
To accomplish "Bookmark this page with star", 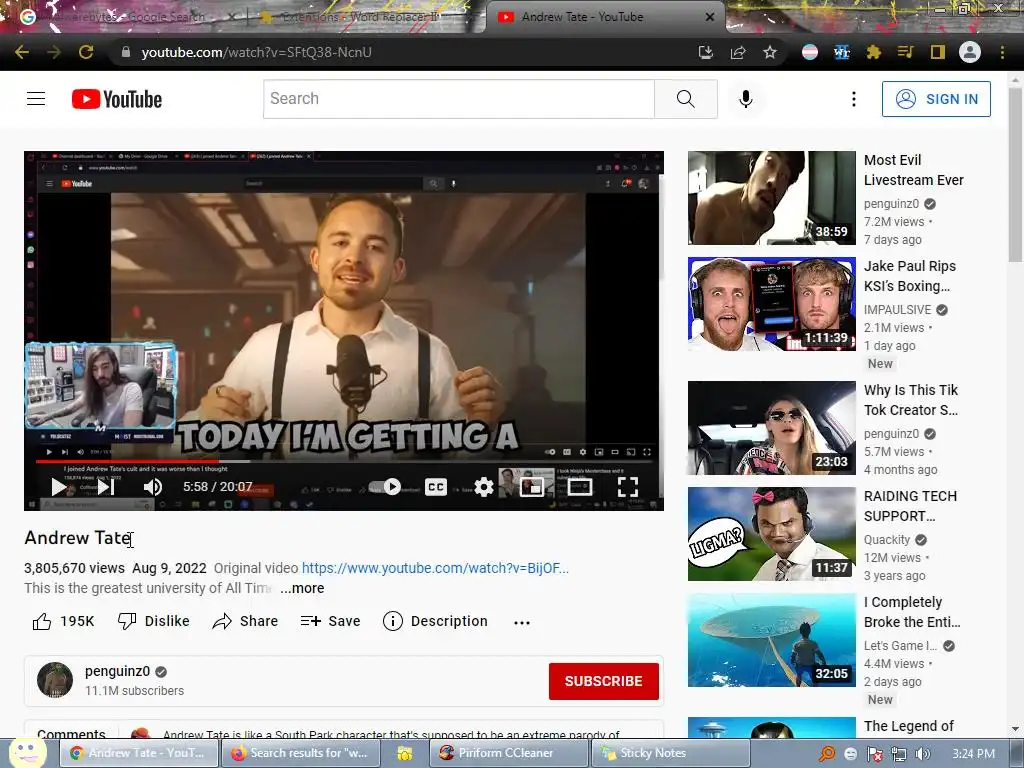I will pyautogui.click(x=770, y=52).
